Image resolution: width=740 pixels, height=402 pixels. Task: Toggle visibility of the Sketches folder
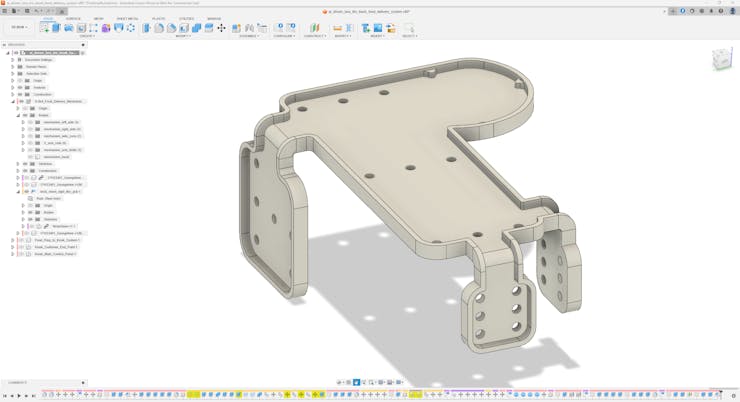pos(25,164)
